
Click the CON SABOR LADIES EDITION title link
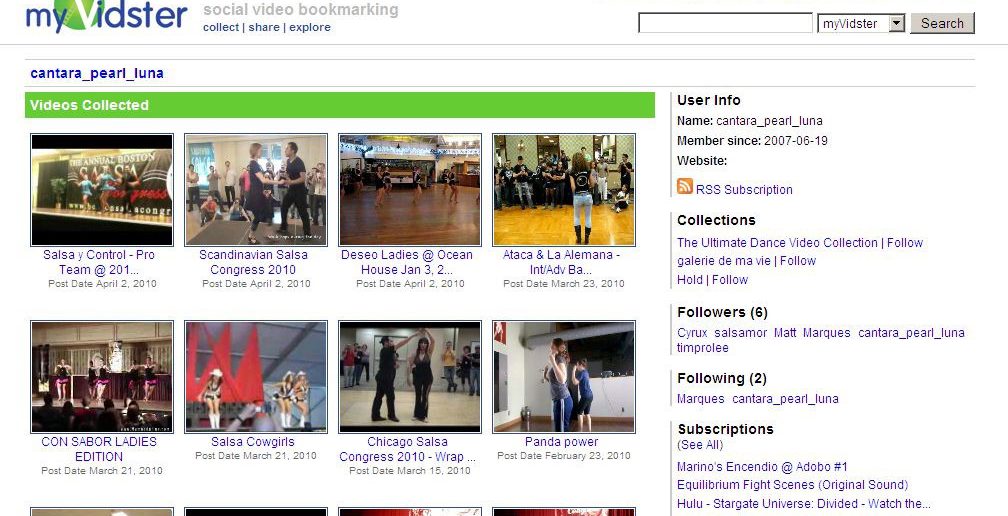tap(99, 449)
